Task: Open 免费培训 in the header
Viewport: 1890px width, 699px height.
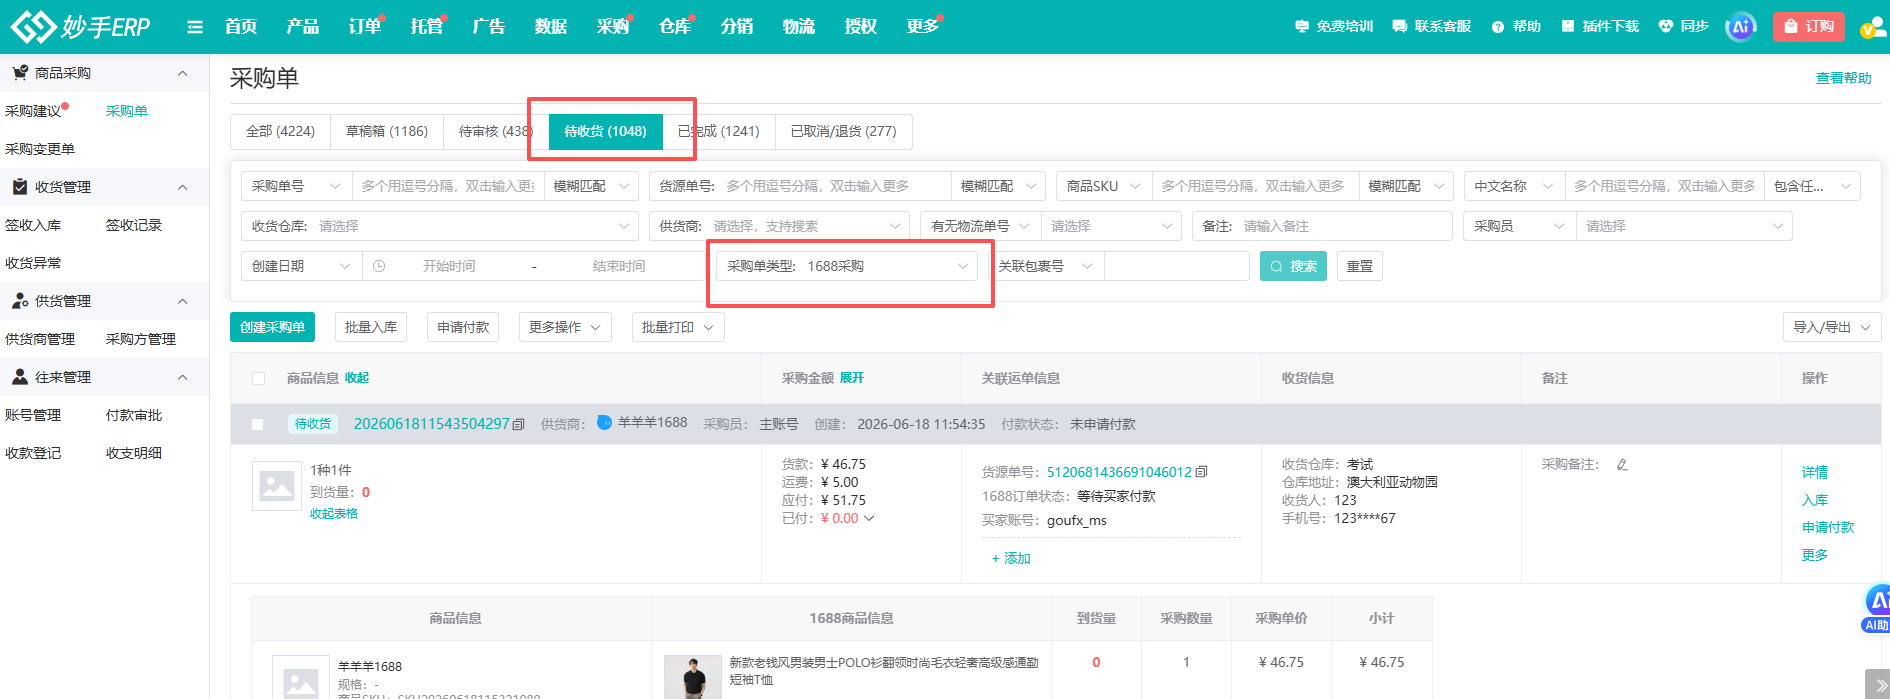Action: 1334,27
